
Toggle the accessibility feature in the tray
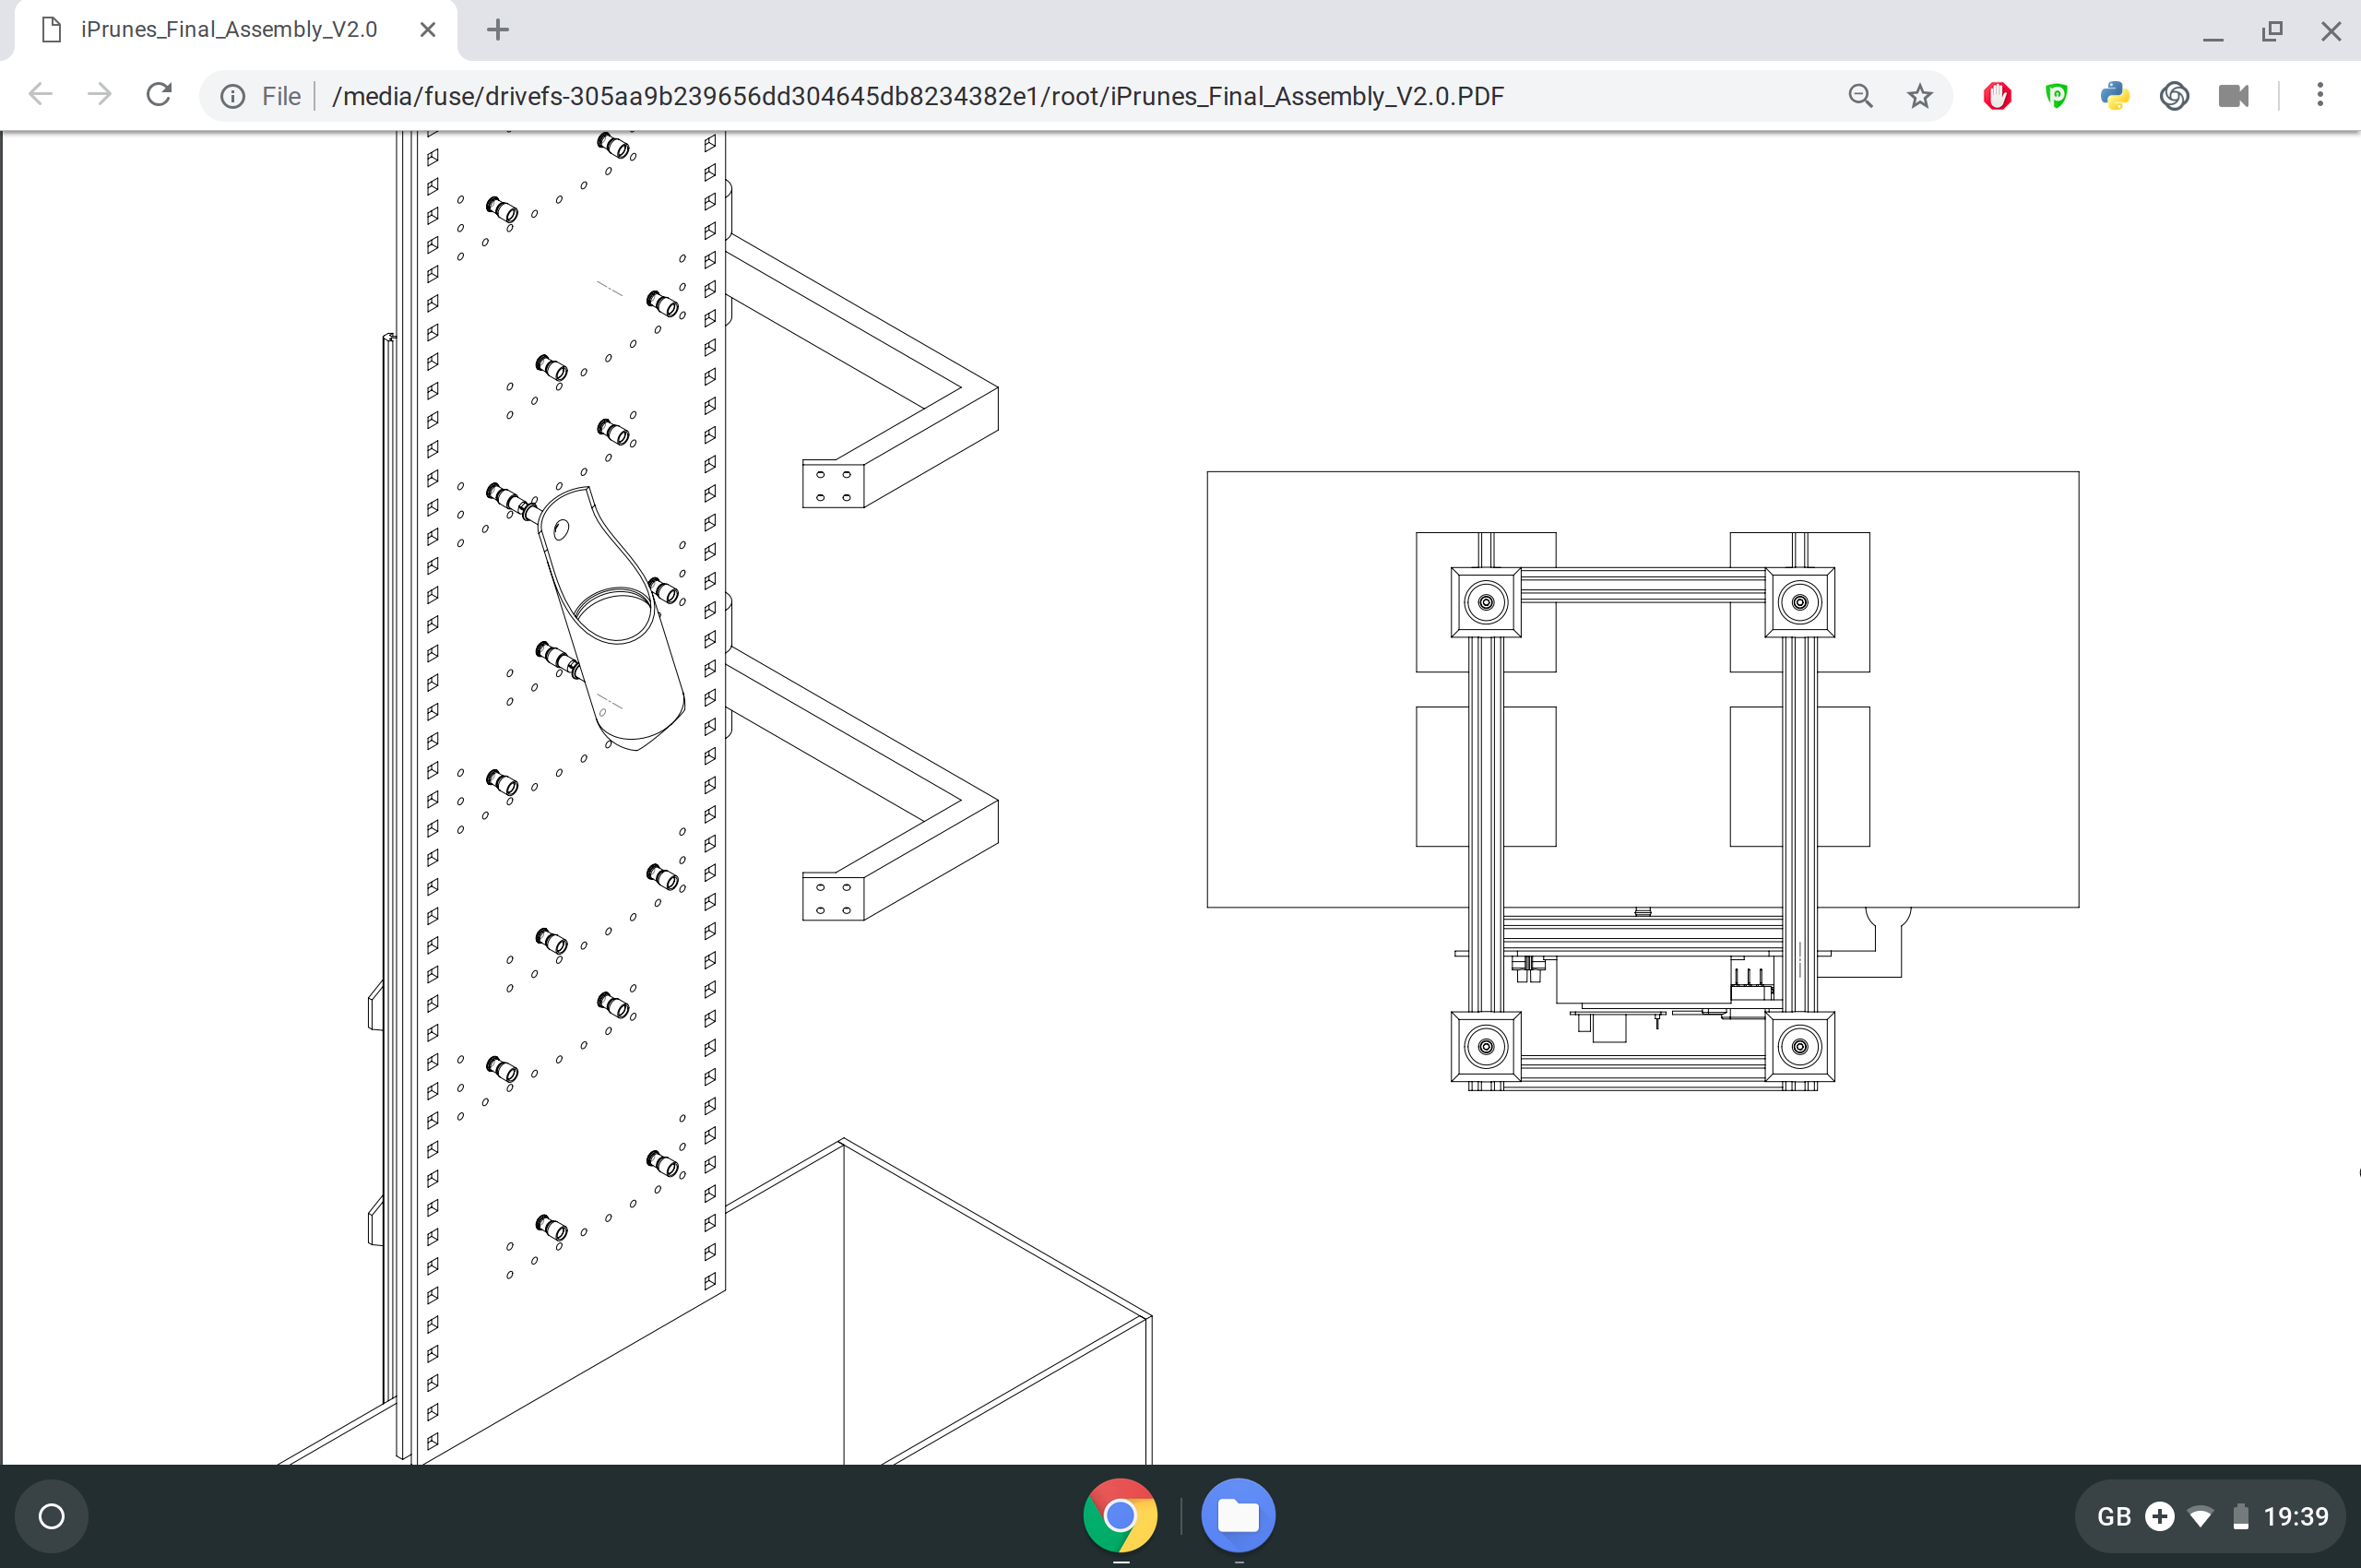tap(2159, 1516)
